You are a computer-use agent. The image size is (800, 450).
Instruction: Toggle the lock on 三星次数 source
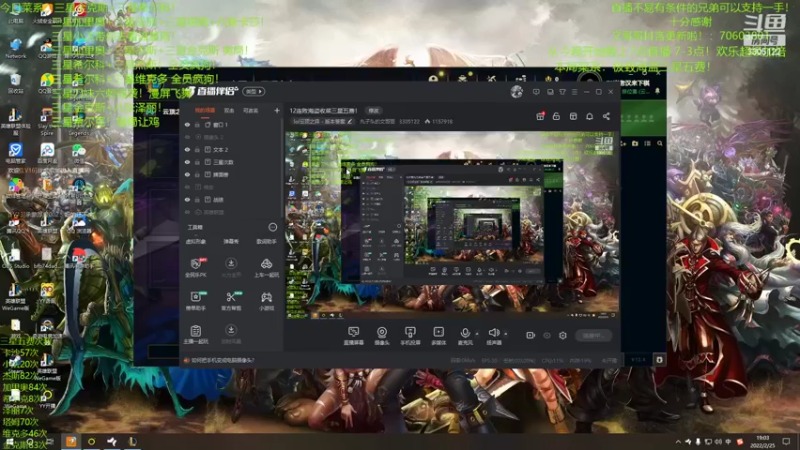[197, 162]
